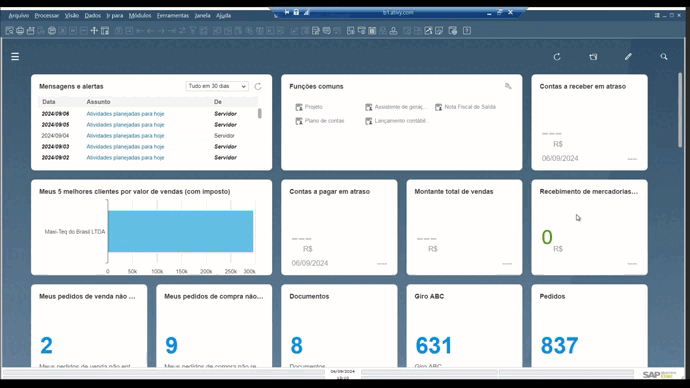
Task: Go to previous record arrow
Action: [150, 31]
